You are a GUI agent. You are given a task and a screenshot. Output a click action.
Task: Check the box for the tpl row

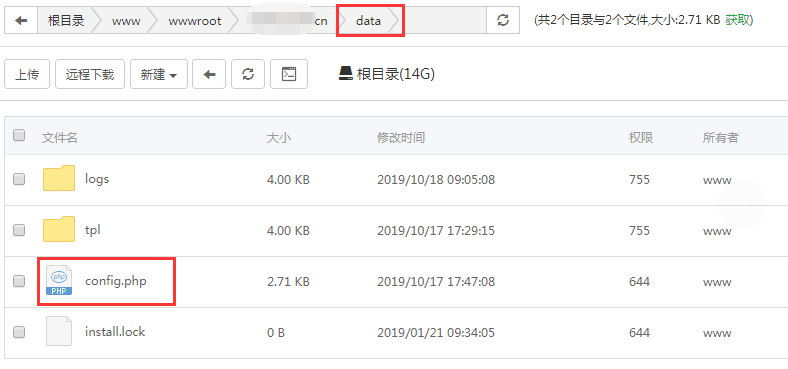pos(19,230)
